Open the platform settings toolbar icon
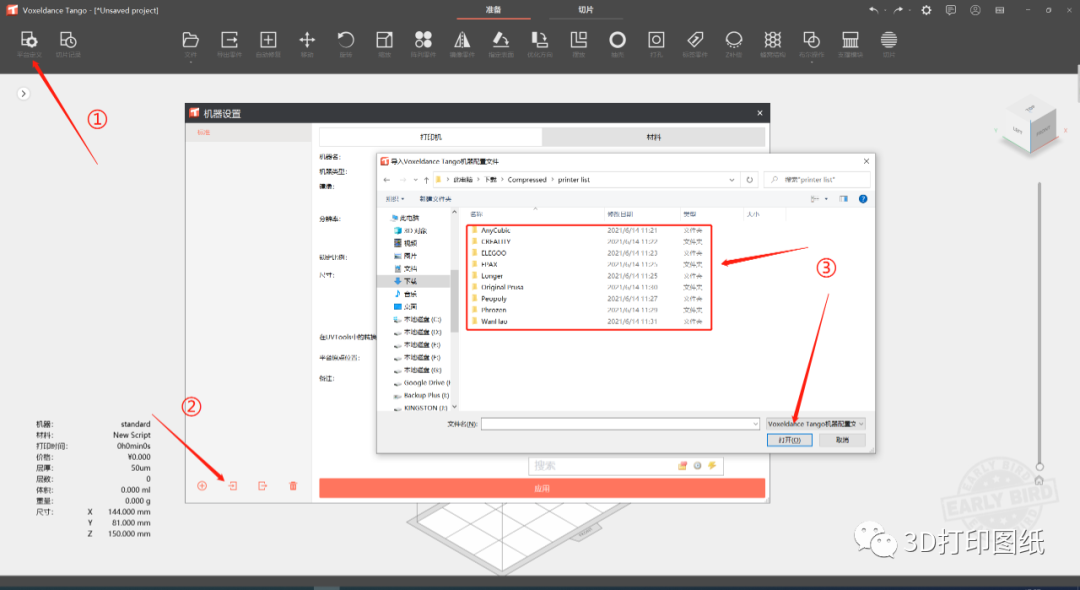 click(29, 40)
